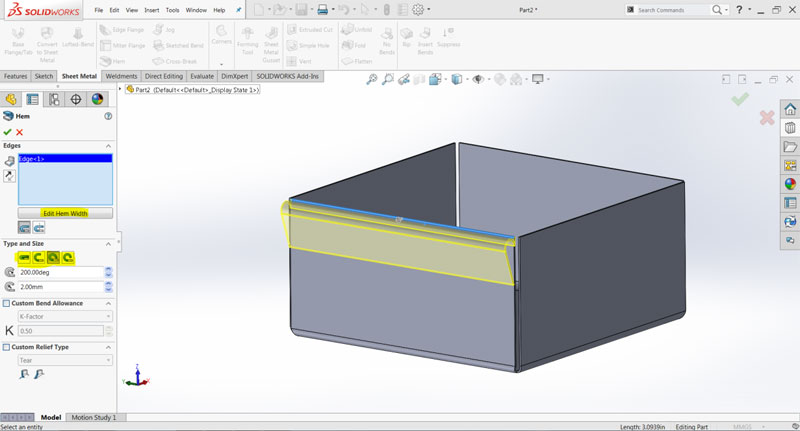Click the Previous View icon
This screenshot has height=431, width=800.
pos(404,79)
